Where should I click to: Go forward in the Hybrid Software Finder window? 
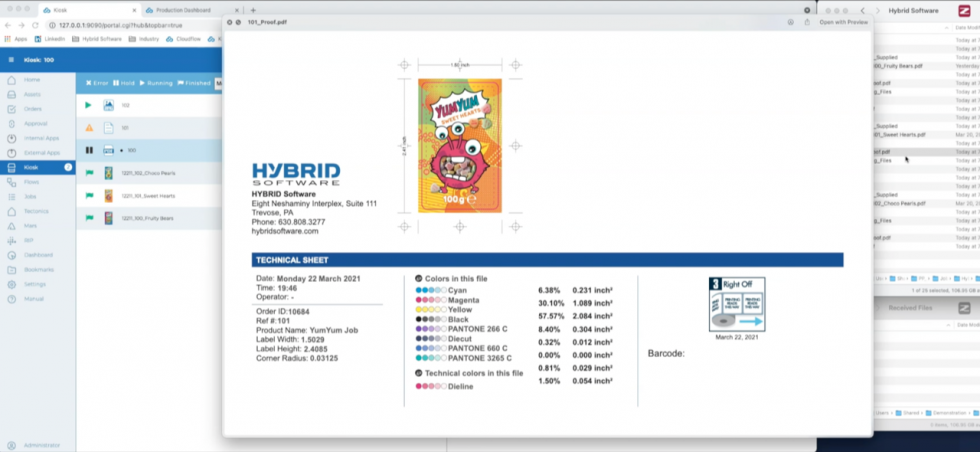click(x=878, y=11)
